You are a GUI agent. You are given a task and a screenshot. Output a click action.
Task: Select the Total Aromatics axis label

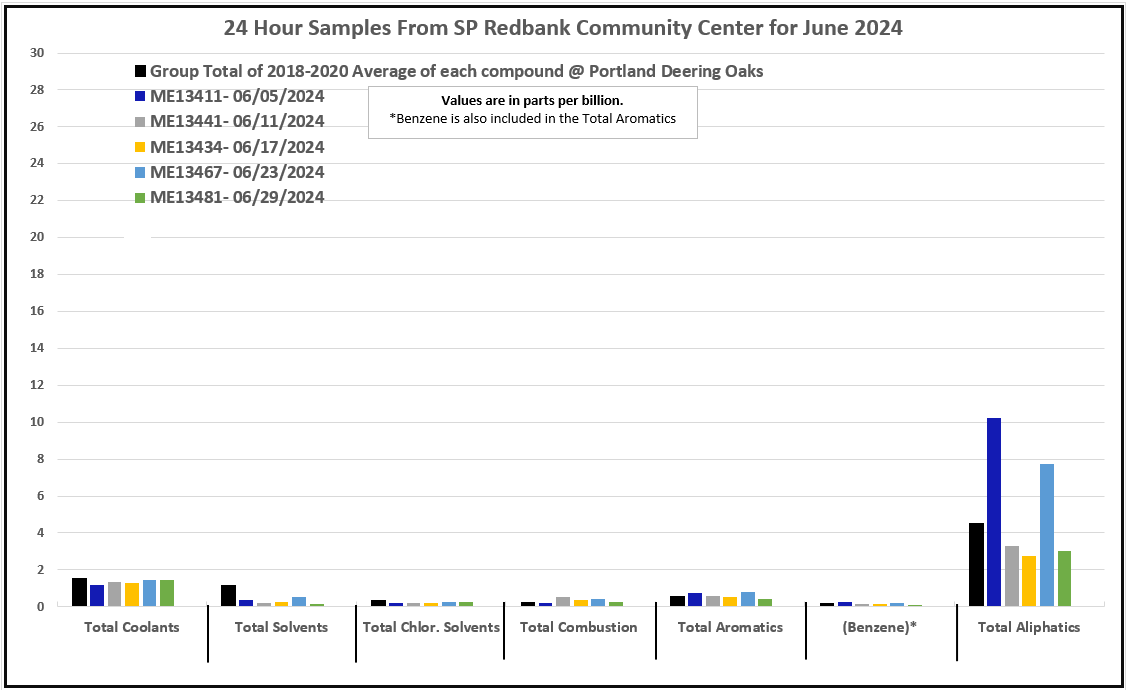click(x=730, y=627)
